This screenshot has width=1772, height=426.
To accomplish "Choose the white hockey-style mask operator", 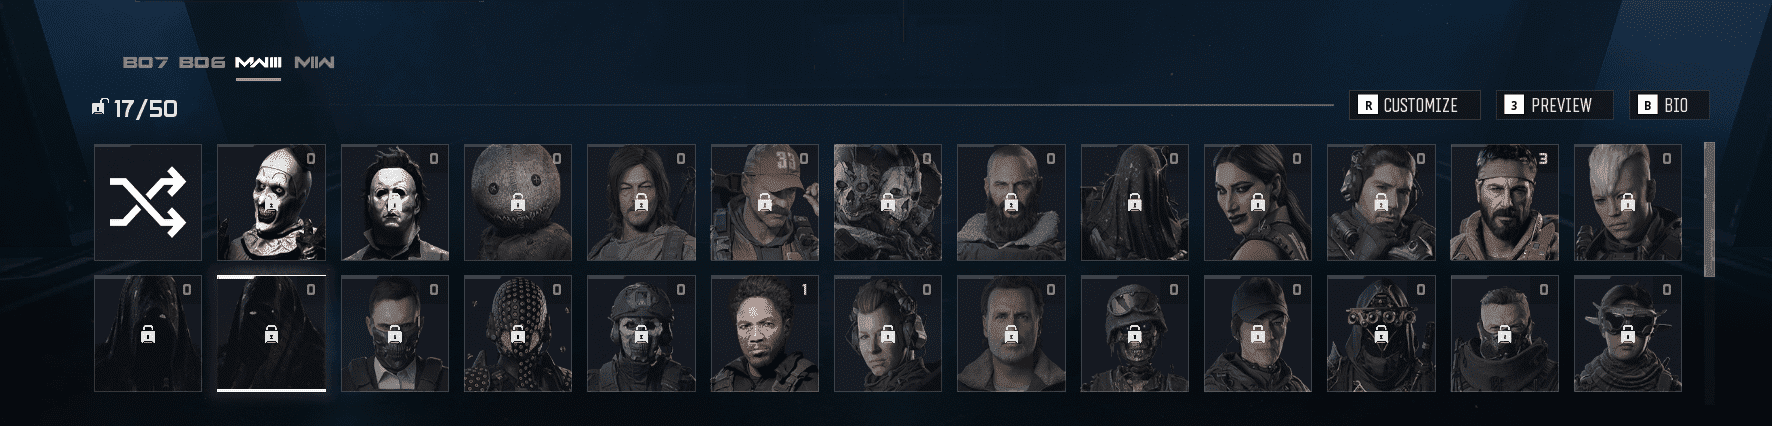I will (x=395, y=202).
